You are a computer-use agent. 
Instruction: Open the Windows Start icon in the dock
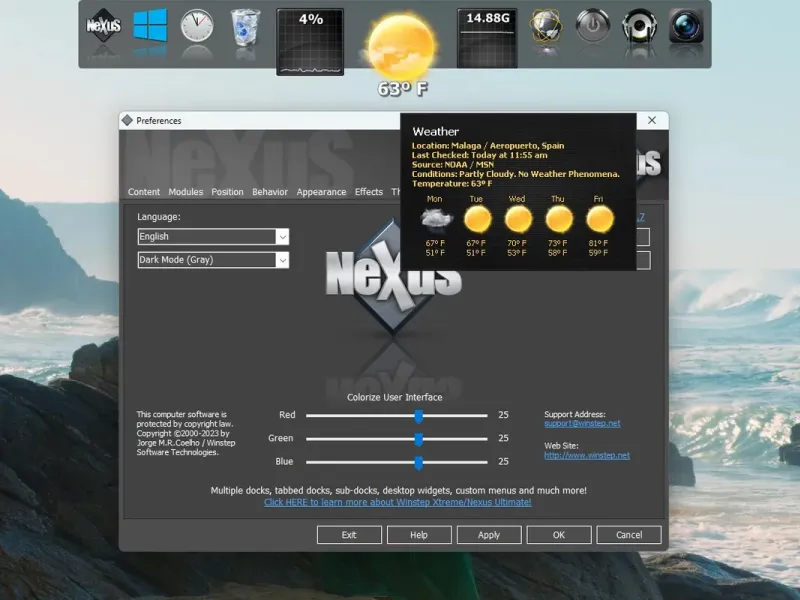tap(150, 25)
